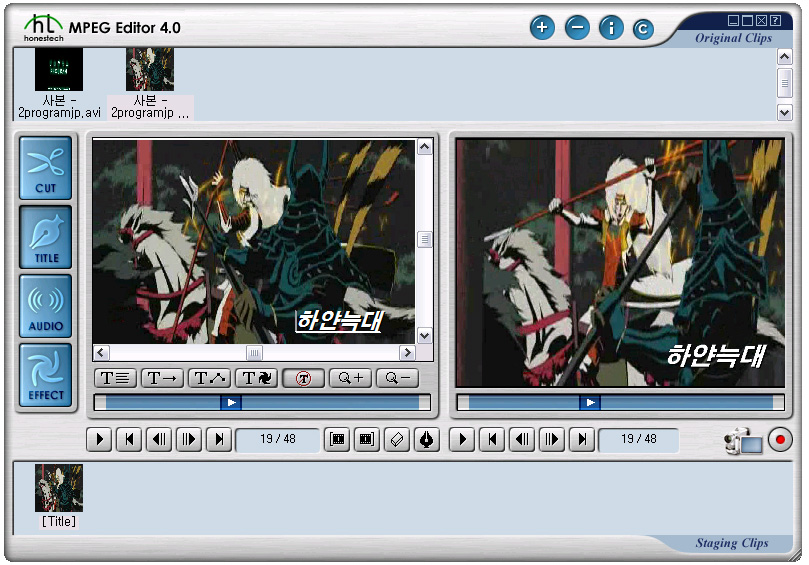Play the right output preview
This screenshot has height=565, width=809.
click(x=462, y=440)
